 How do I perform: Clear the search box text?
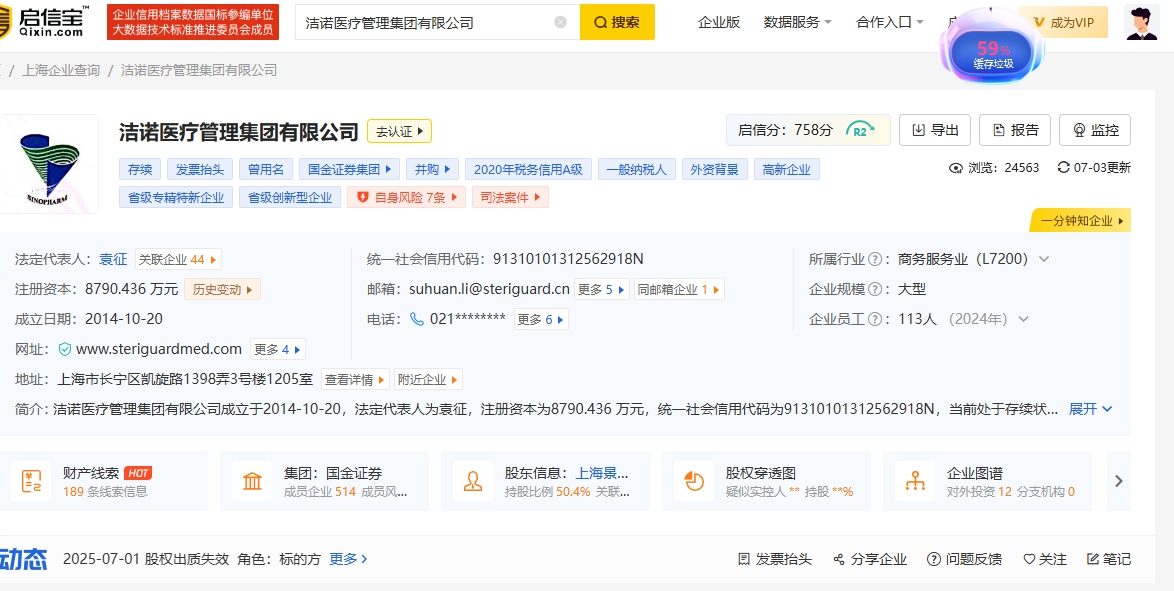560,22
